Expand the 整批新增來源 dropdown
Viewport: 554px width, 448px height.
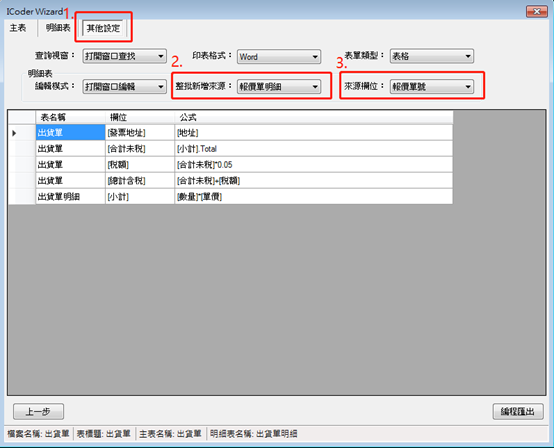tap(279, 87)
